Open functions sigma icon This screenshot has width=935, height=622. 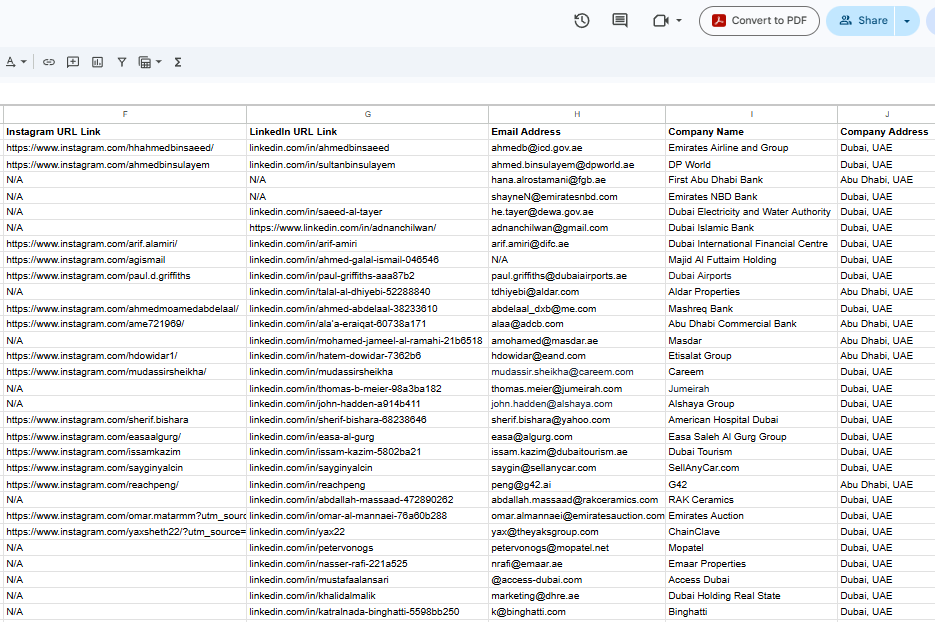point(178,62)
